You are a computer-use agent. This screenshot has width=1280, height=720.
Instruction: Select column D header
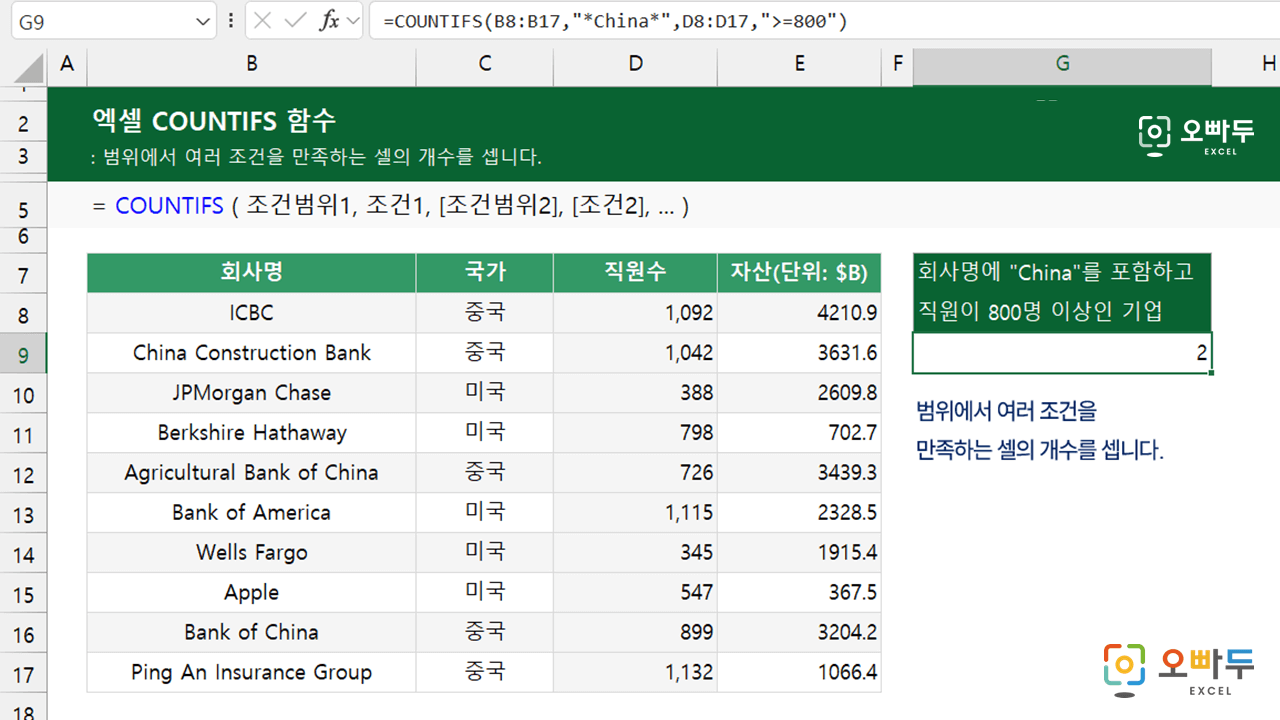[636, 64]
